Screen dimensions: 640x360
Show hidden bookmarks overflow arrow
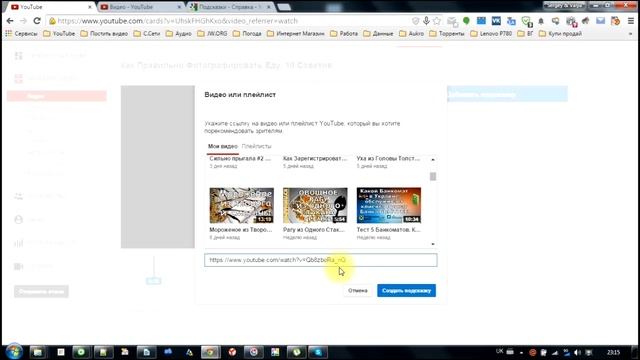click(x=630, y=34)
